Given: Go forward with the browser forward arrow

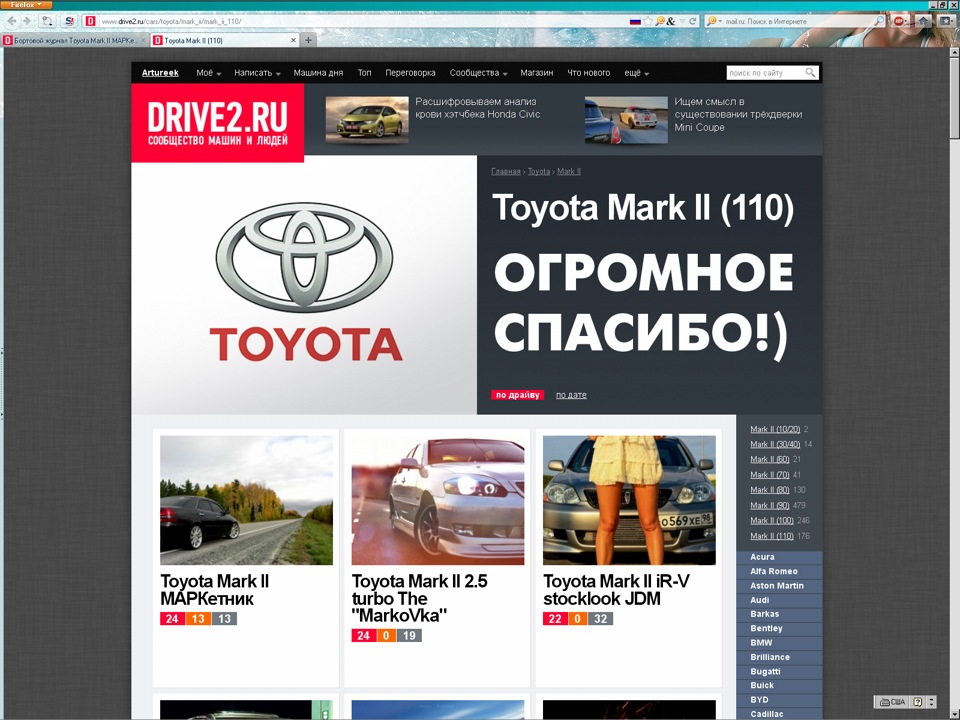Looking at the screenshot, I should [26, 21].
